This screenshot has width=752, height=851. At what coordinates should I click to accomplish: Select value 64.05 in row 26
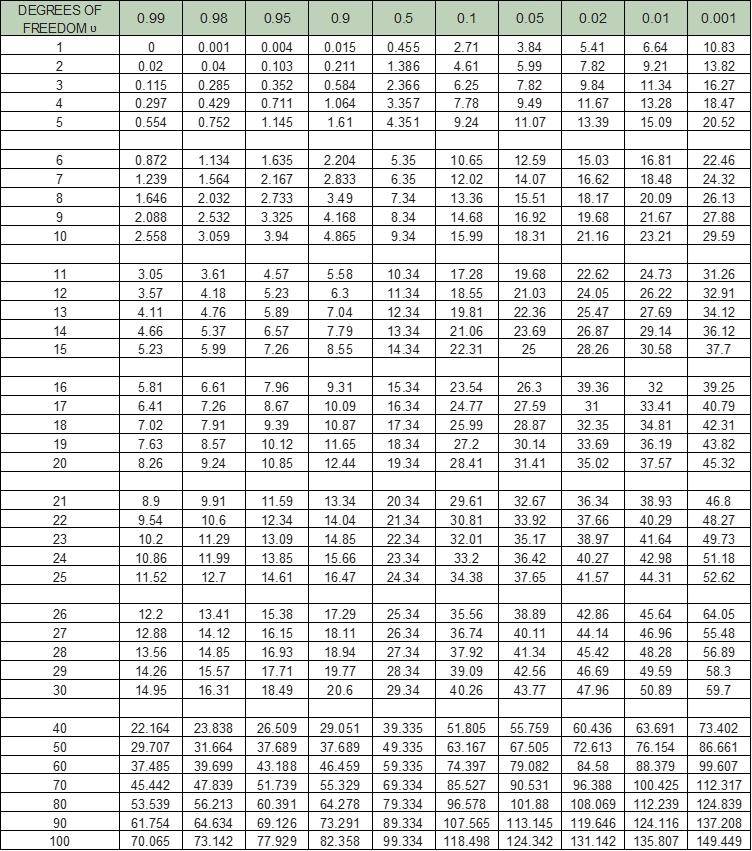(x=719, y=614)
